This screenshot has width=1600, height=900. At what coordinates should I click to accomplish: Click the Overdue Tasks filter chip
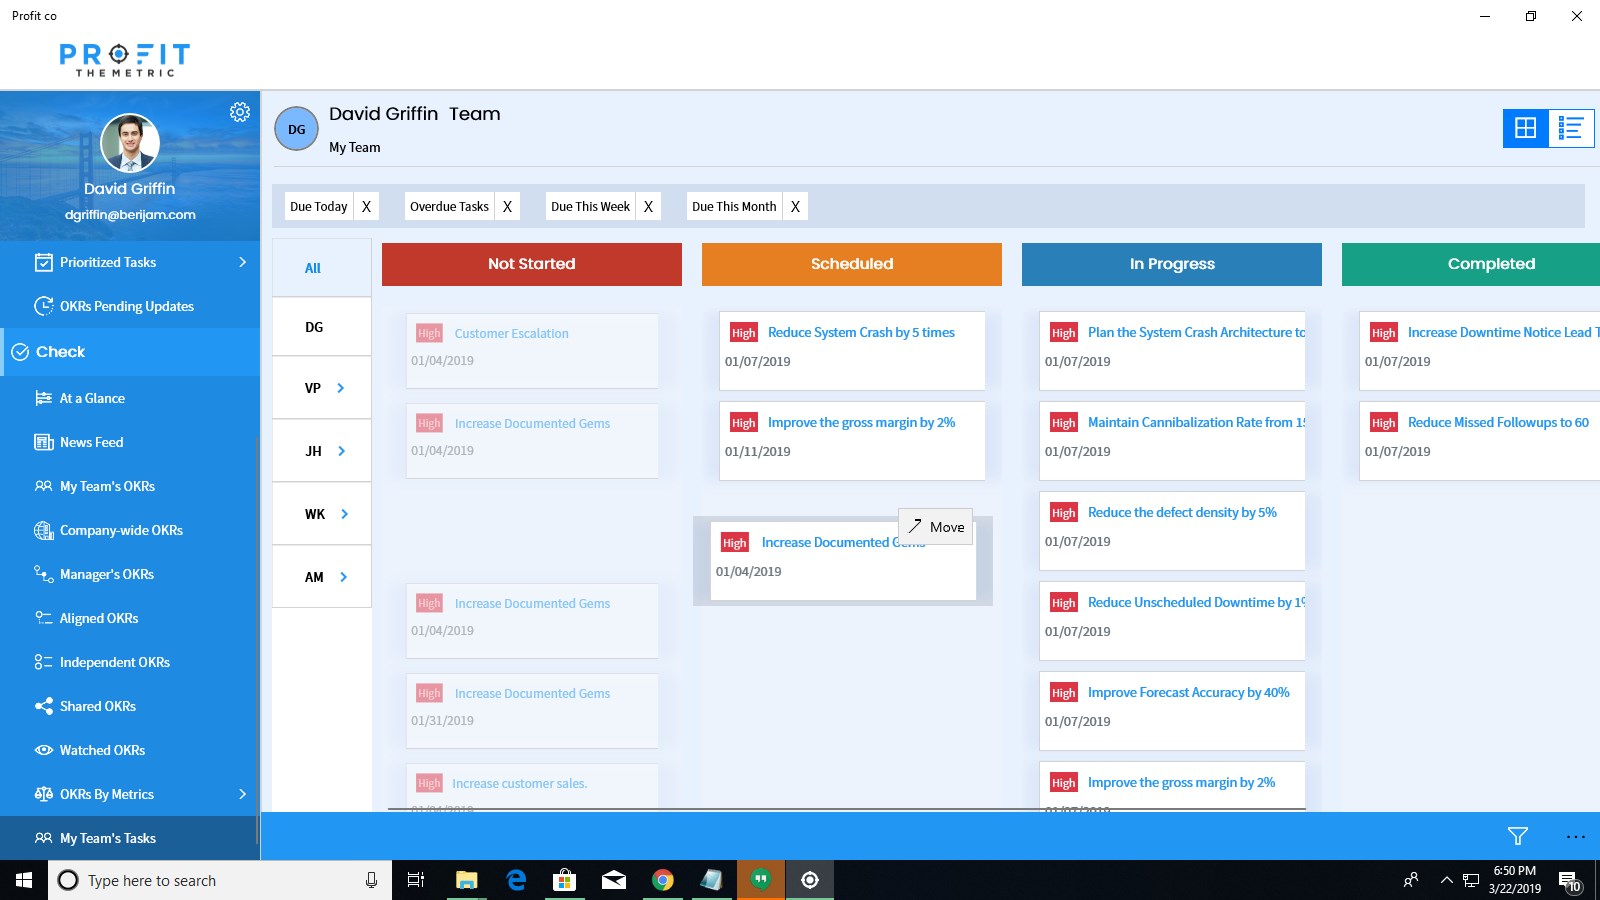coord(449,206)
